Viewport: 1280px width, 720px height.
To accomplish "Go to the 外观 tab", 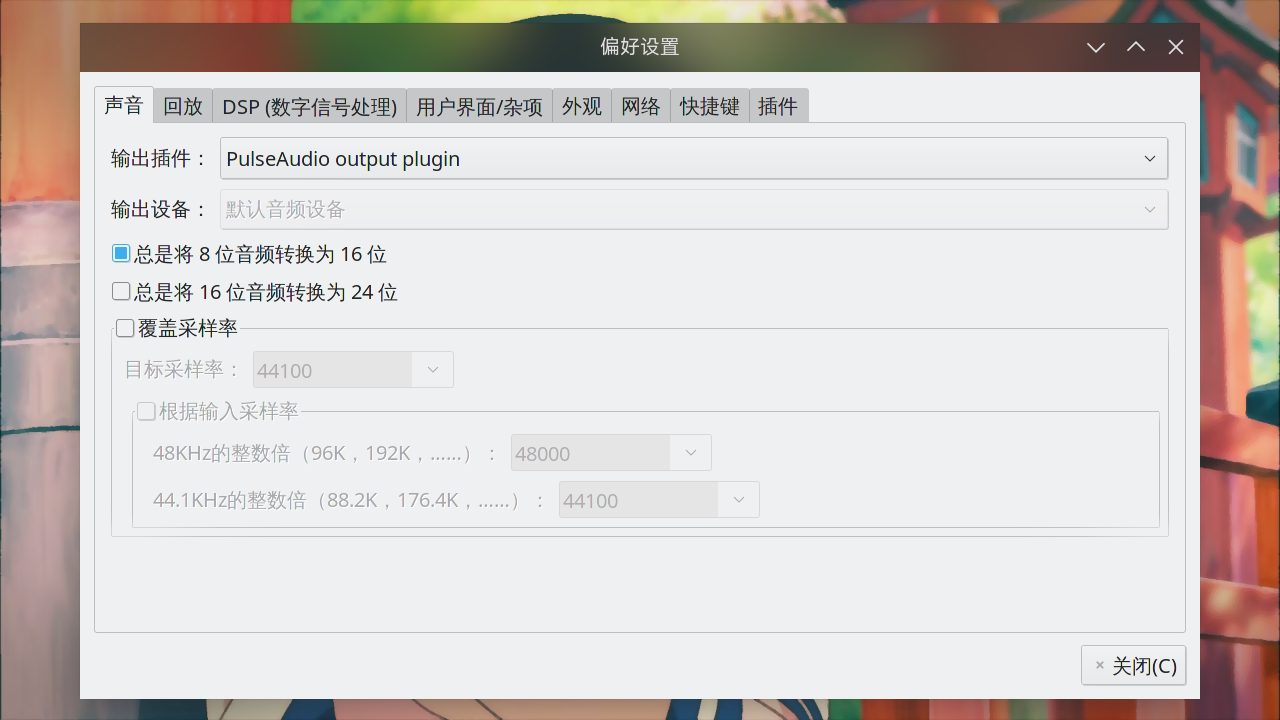I will (x=581, y=106).
